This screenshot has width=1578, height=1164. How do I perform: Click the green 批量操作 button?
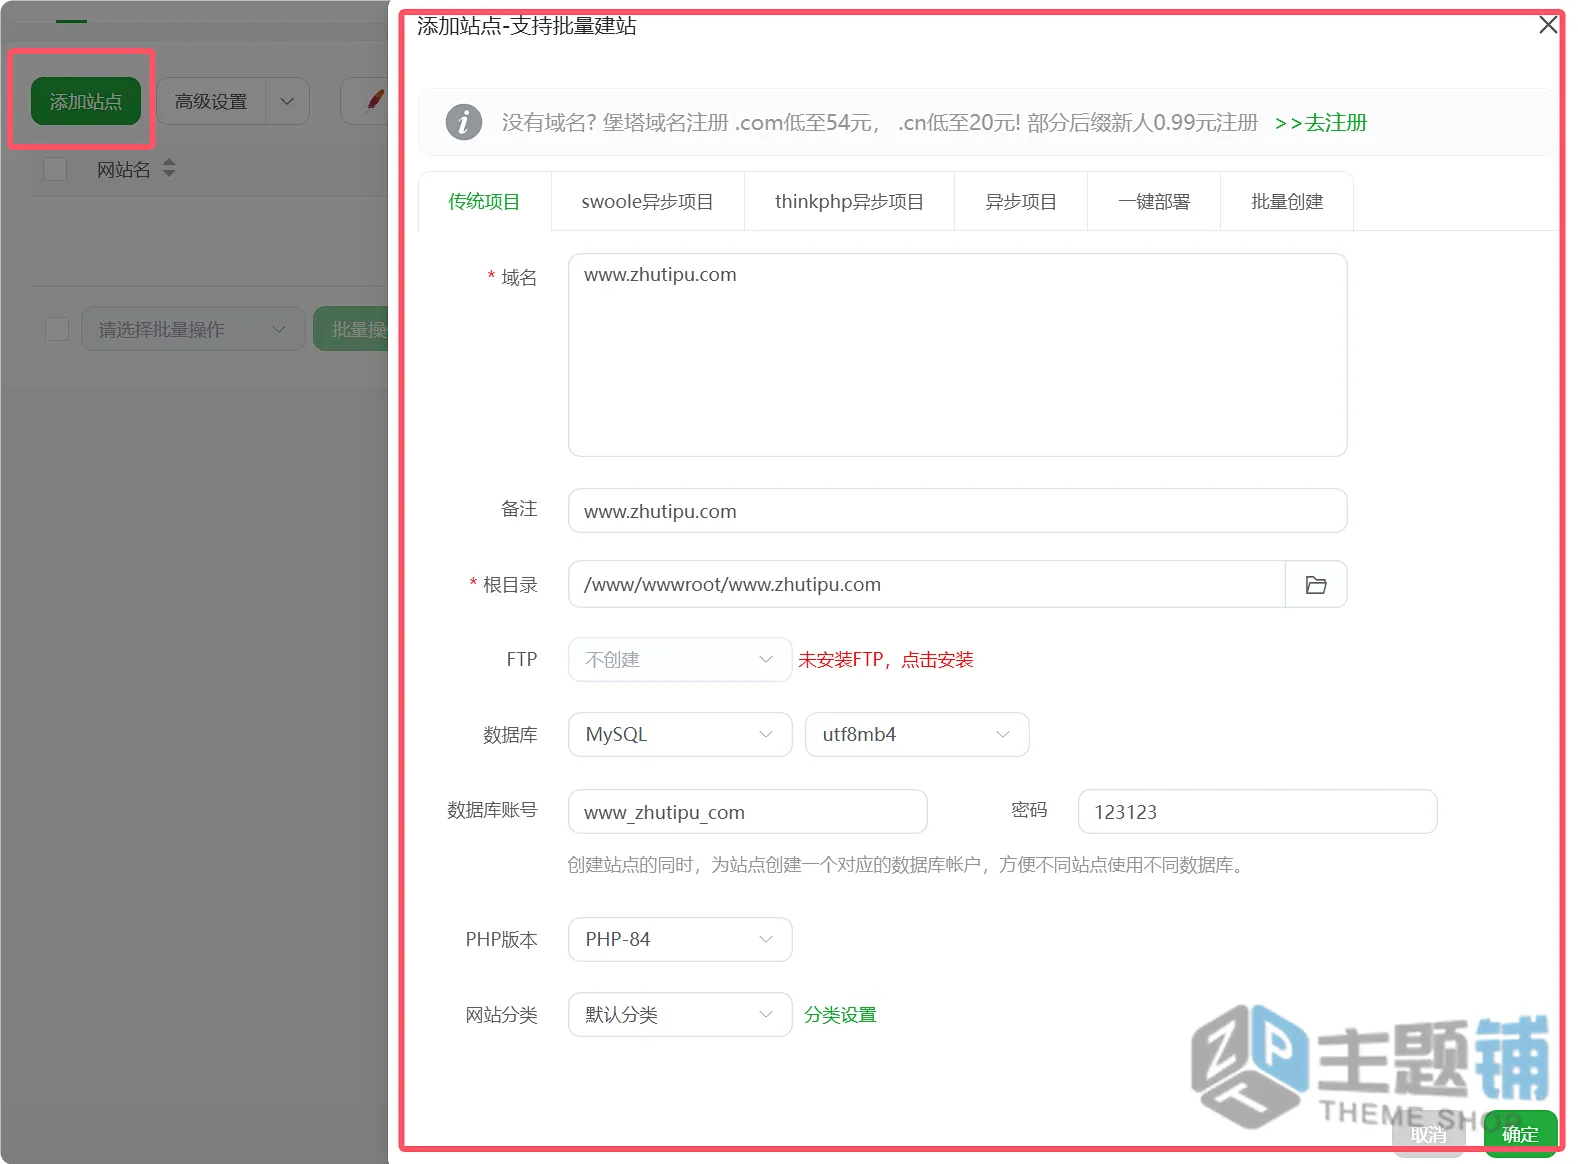[351, 329]
